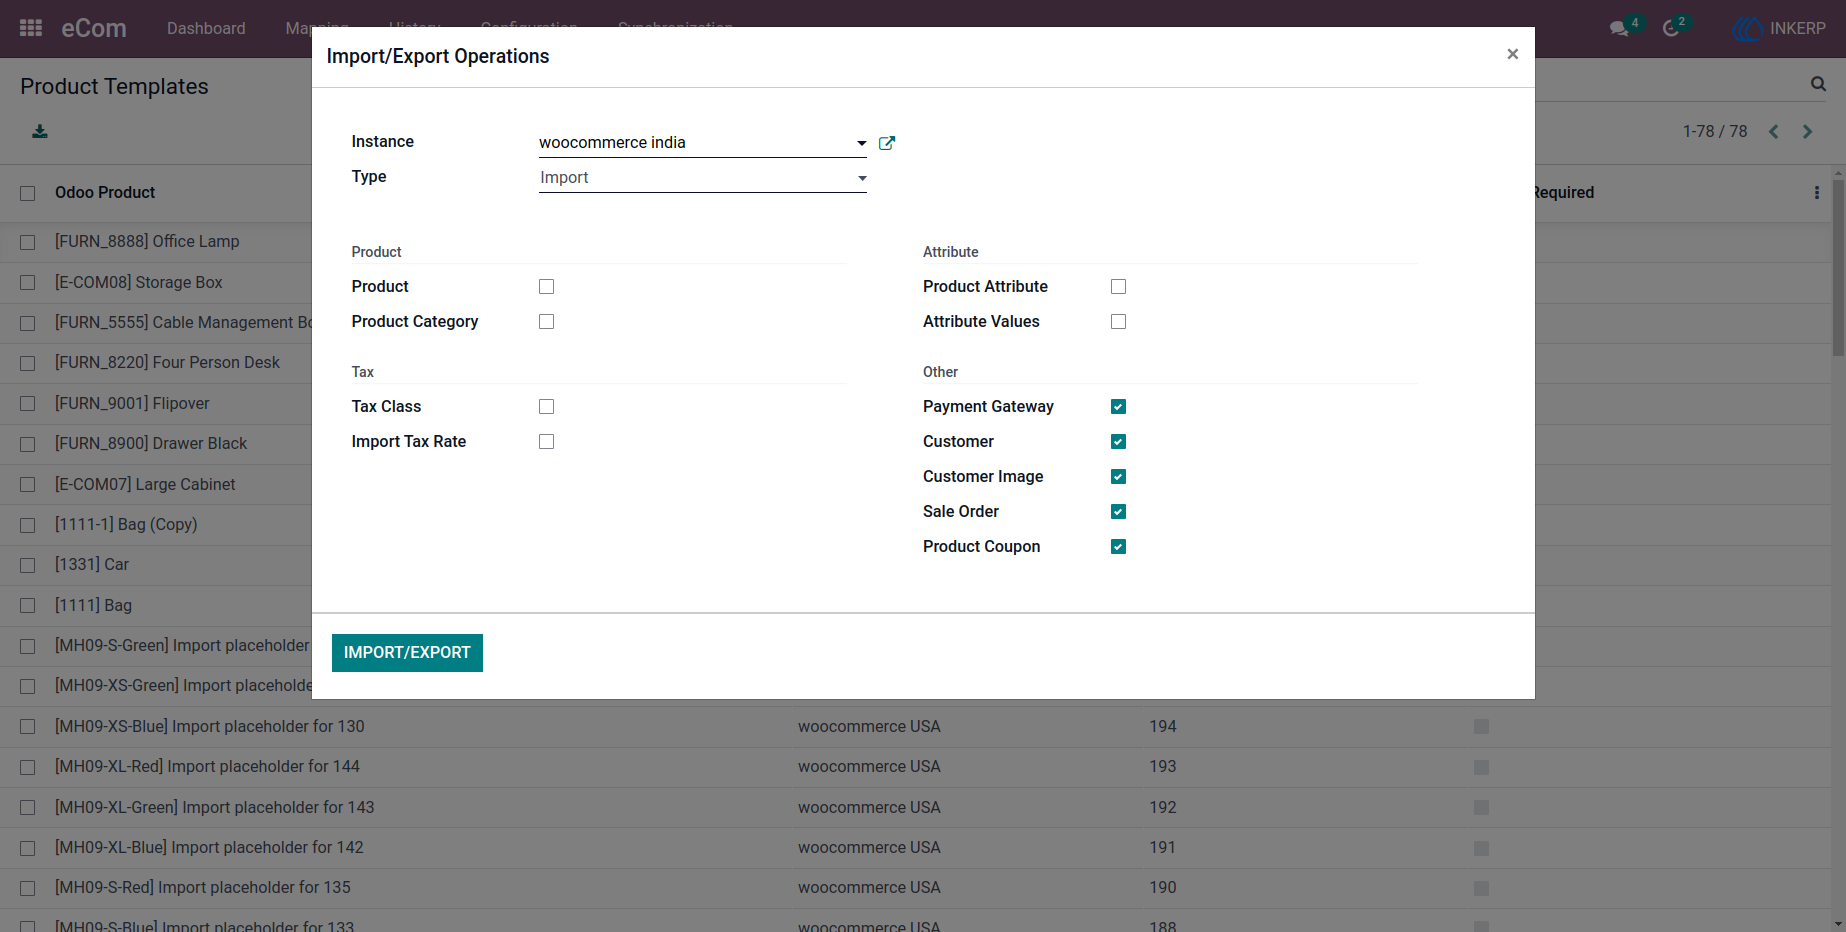Go to the previous page arrow

tap(1774, 131)
